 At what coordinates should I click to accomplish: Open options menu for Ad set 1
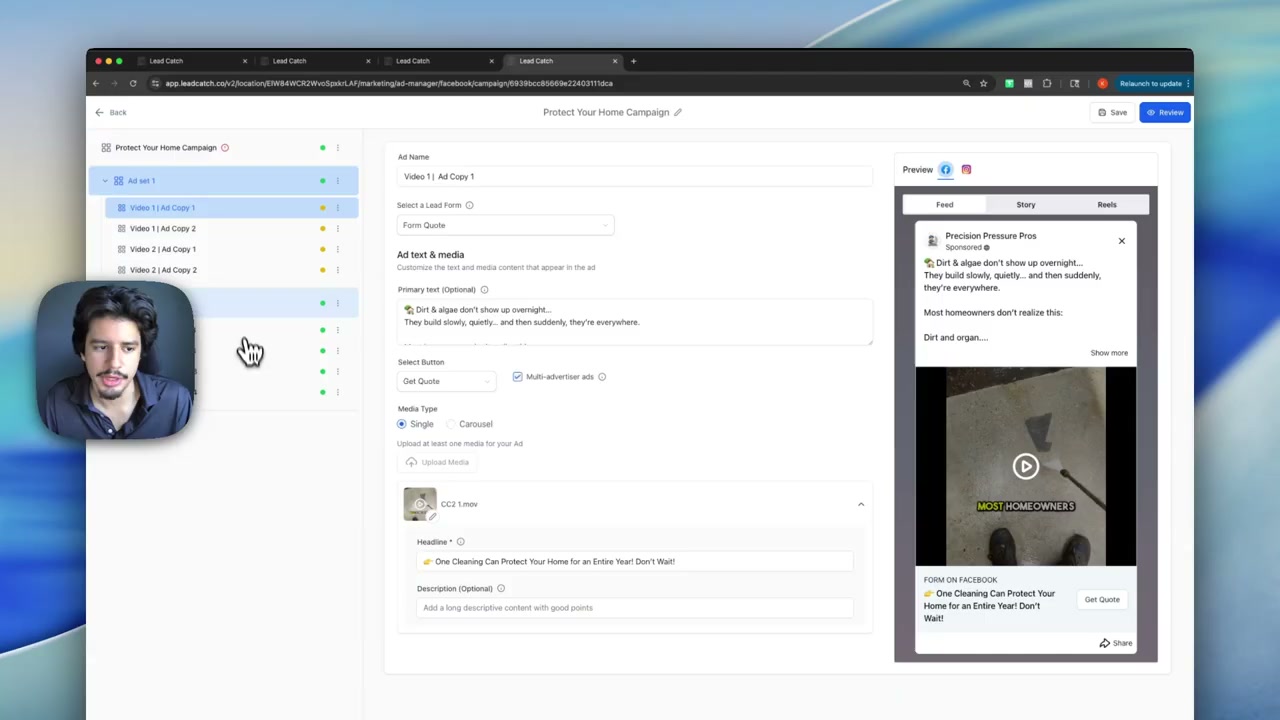tap(338, 181)
